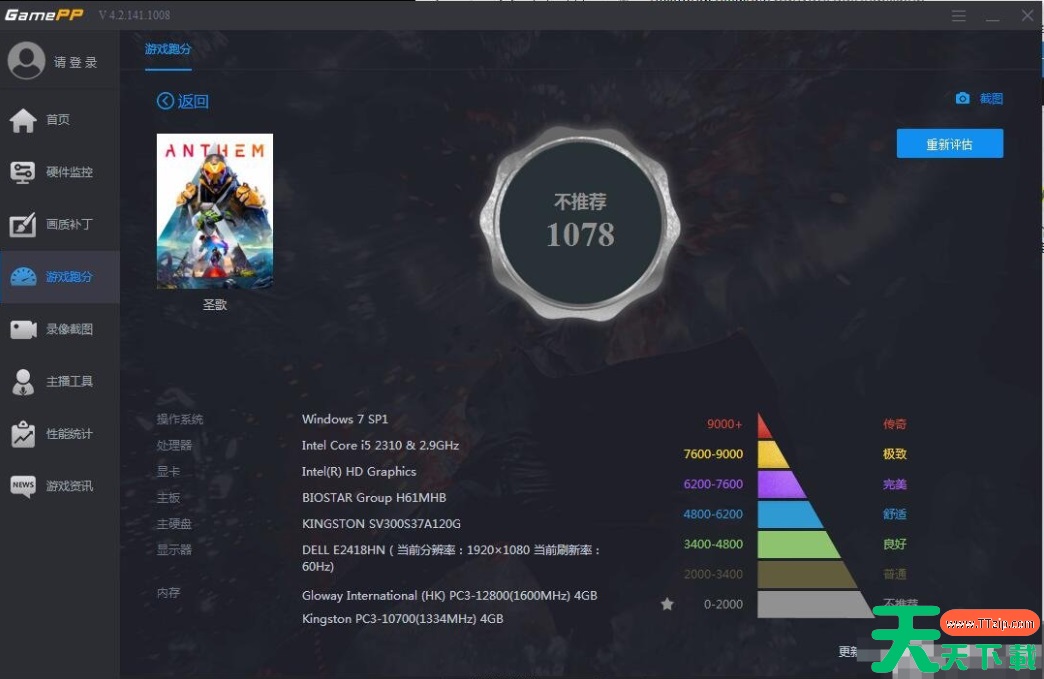Click the red 9000+ pyramid tier

(764, 426)
